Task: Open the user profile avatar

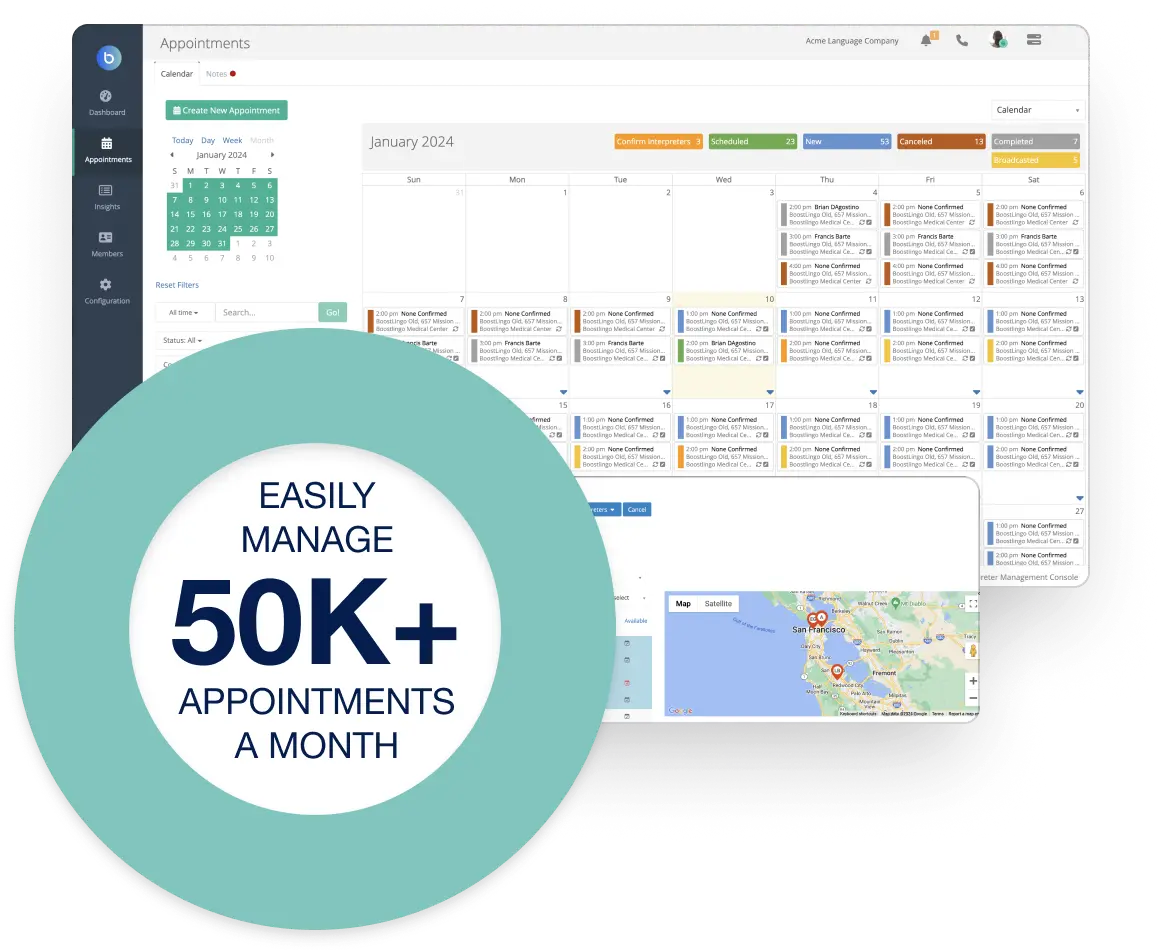Action: (997, 39)
